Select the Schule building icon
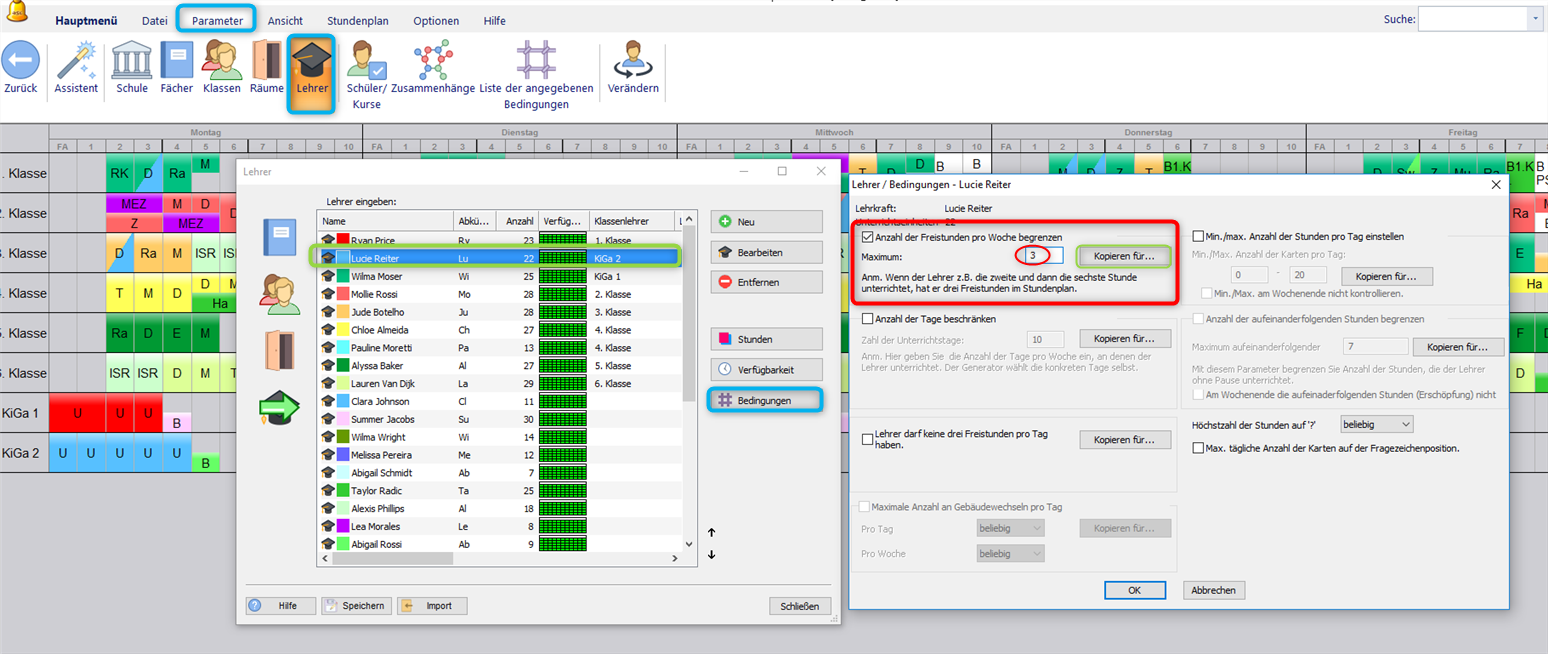 [132, 61]
